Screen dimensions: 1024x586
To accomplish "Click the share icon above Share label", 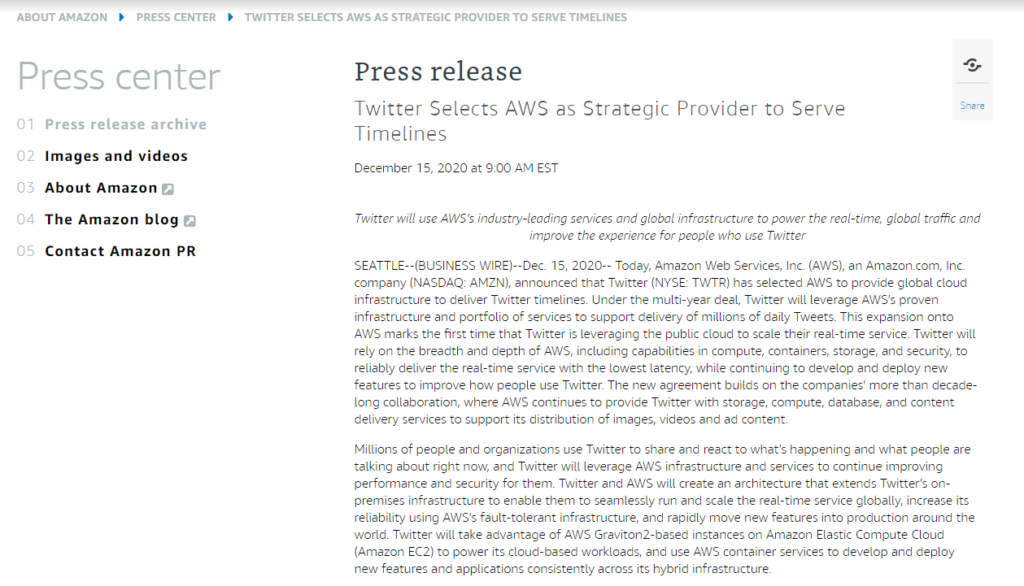I will coord(972,65).
